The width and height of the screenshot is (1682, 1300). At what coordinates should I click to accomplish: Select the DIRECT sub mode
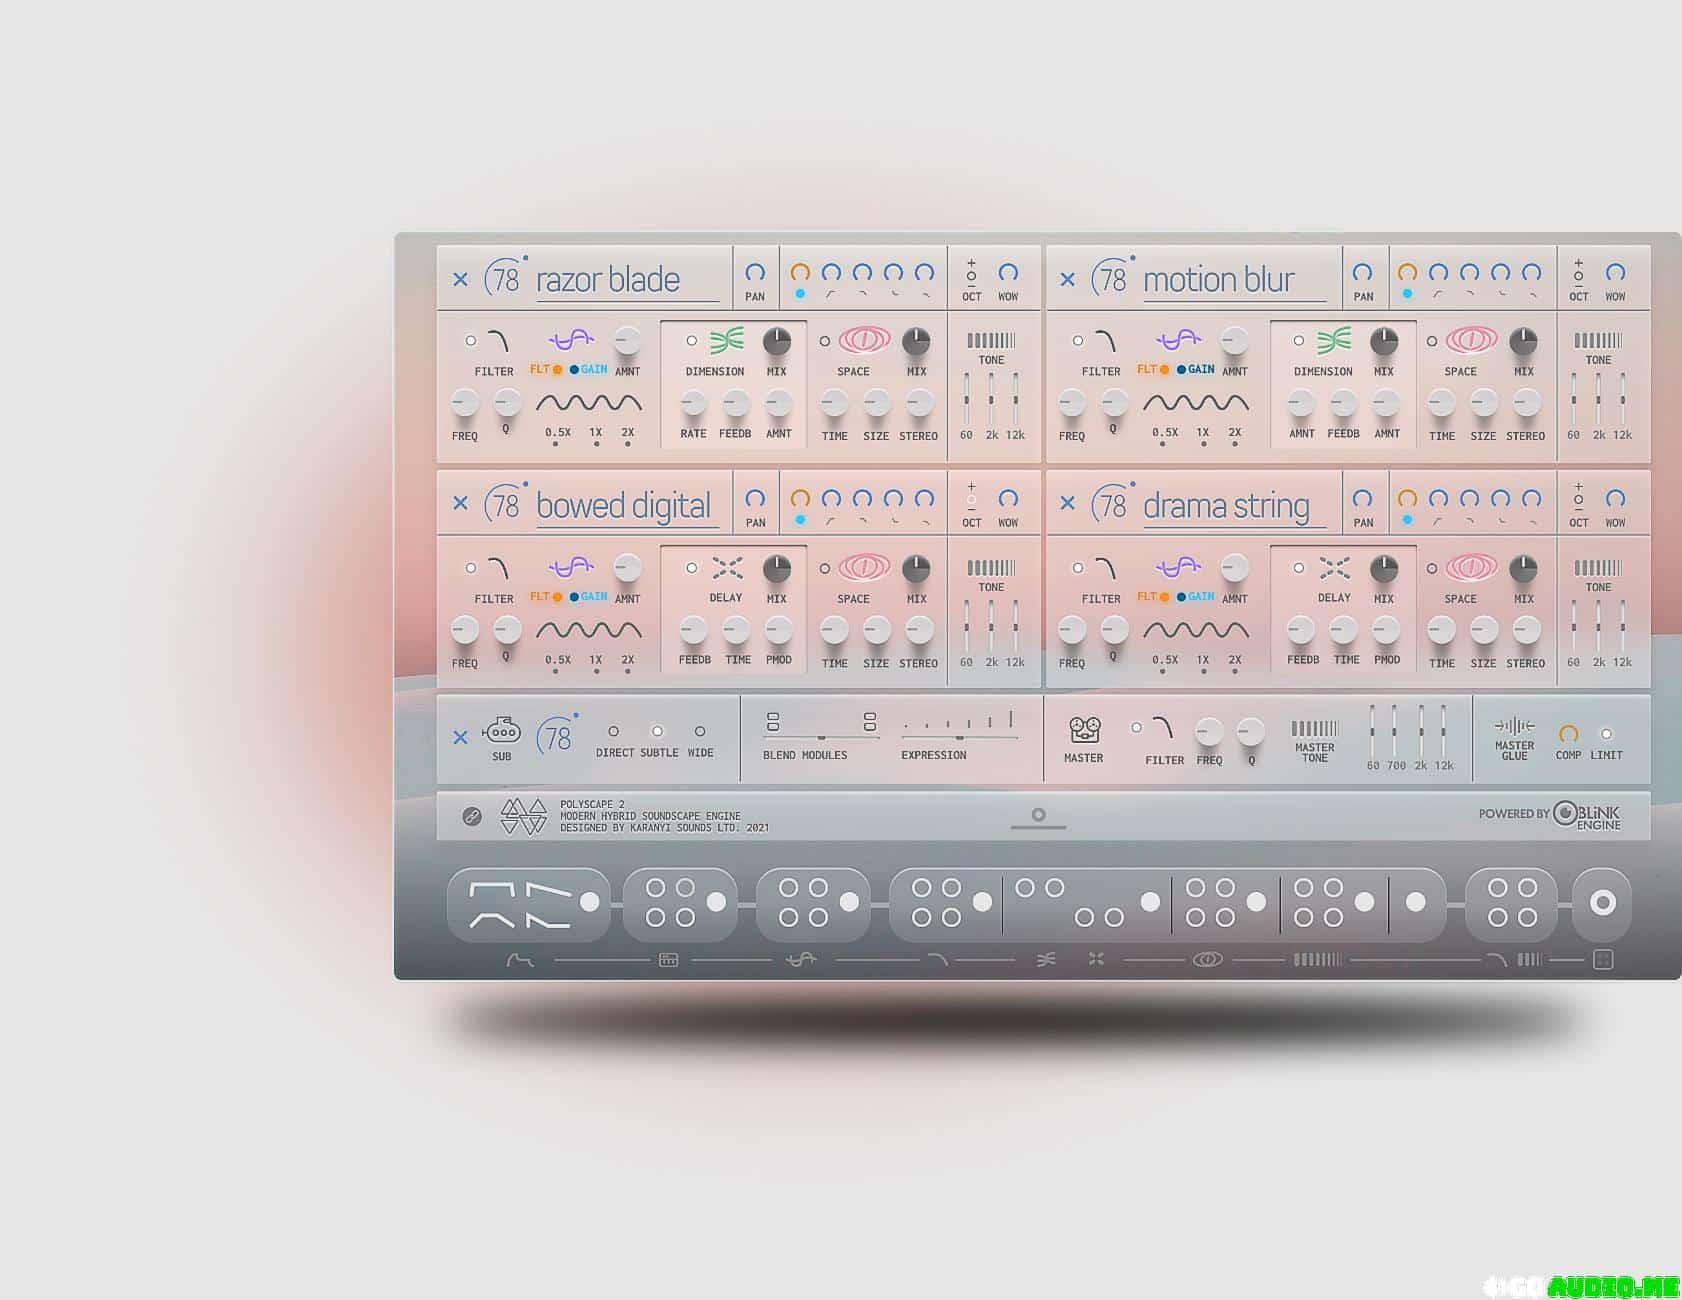614,732
